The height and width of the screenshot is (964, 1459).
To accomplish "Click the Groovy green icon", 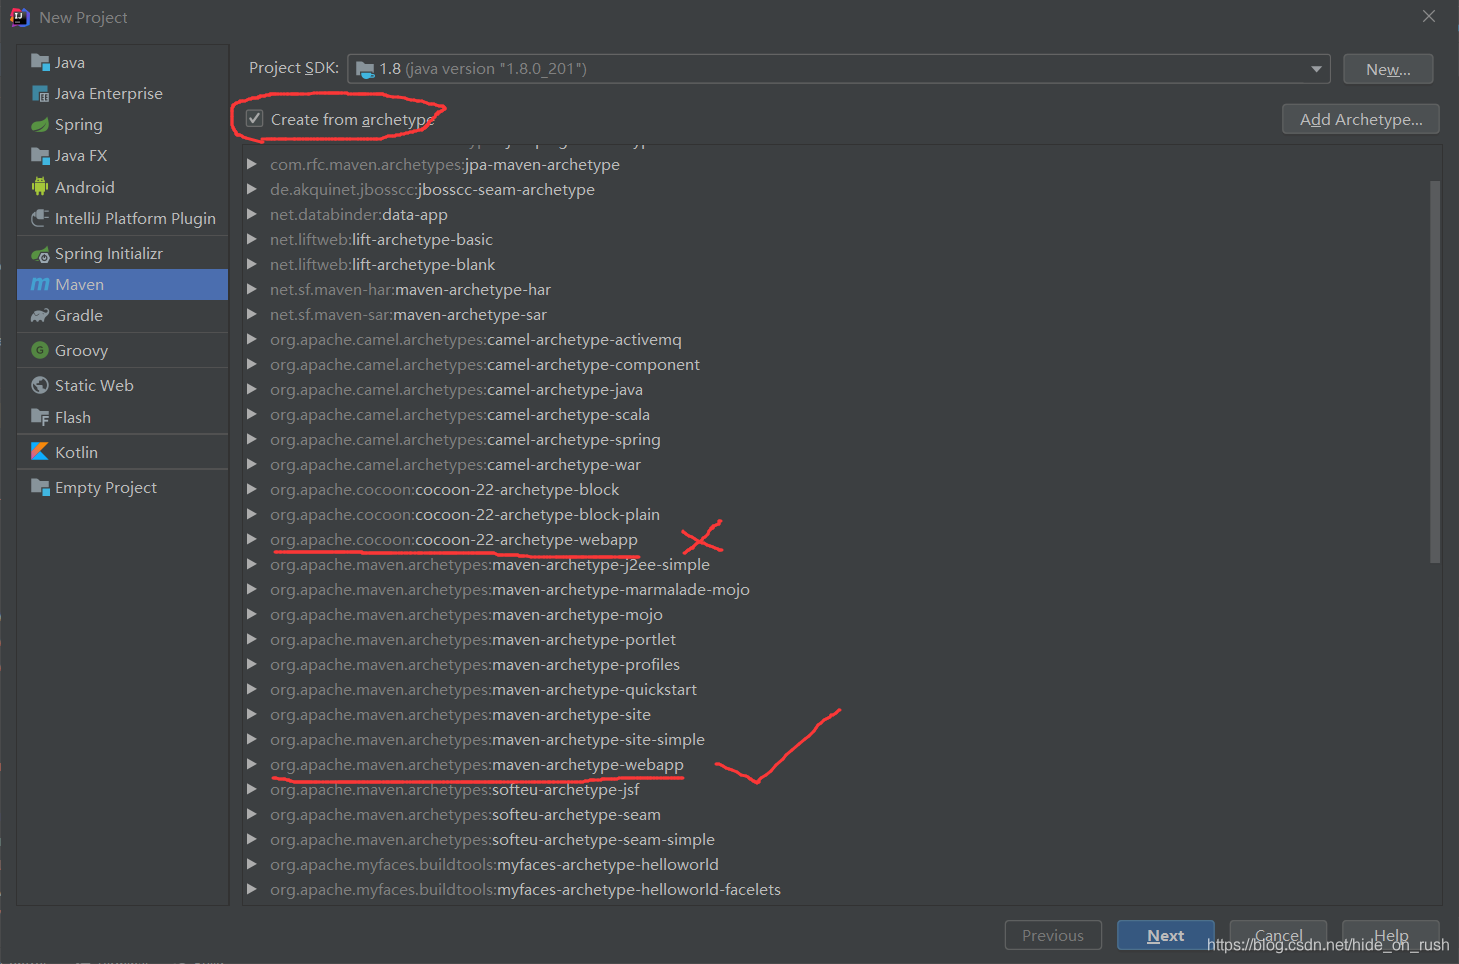I will click(40, 350).
